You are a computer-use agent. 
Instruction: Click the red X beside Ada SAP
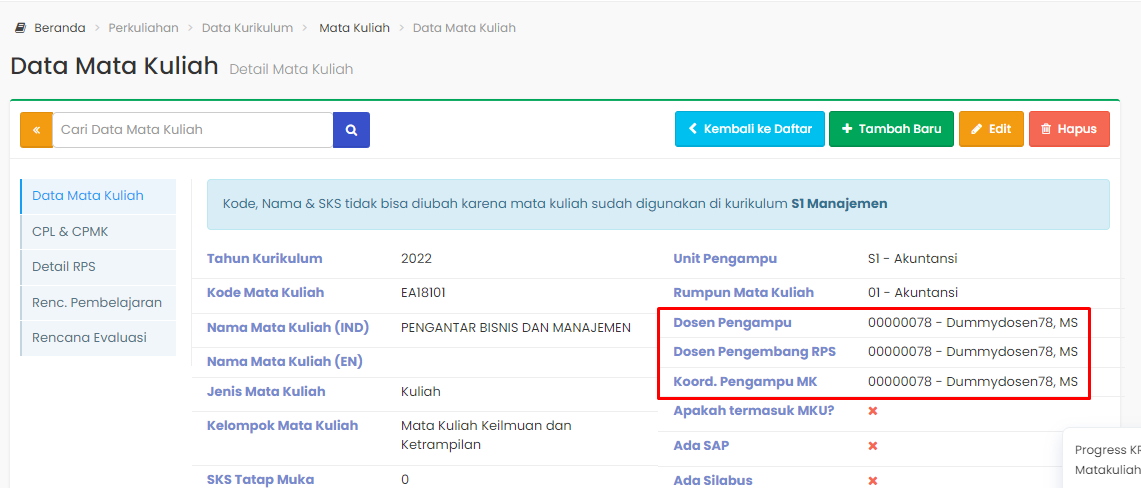873,446
